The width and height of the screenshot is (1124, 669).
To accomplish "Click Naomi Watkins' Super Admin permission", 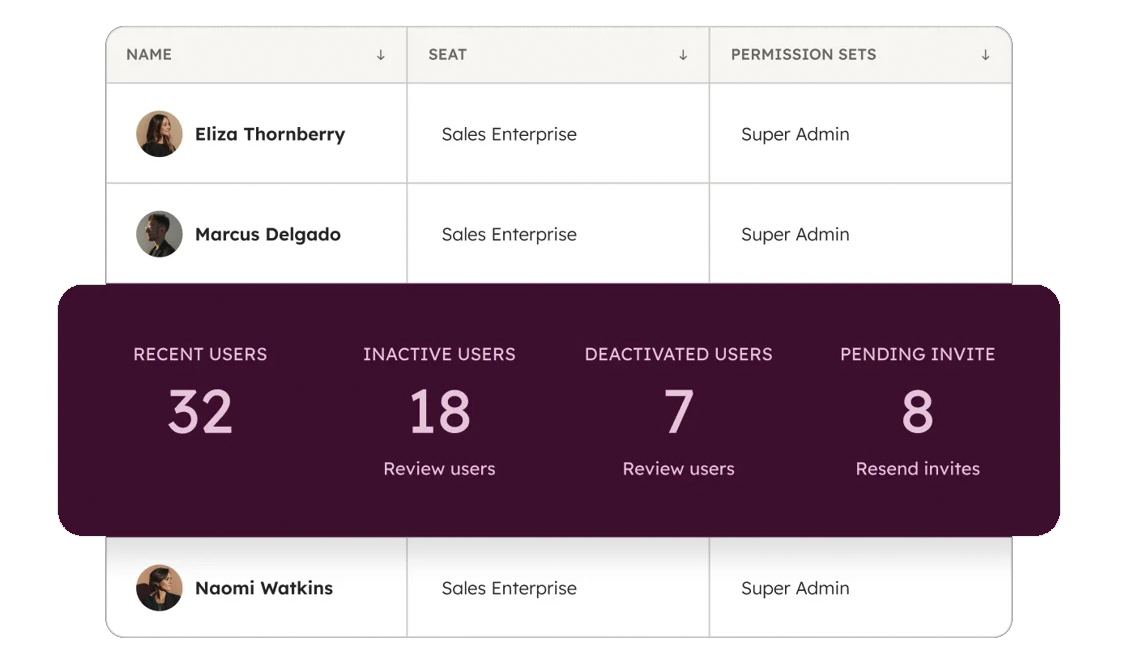I will pyautogui.click(x=795, y=588).
